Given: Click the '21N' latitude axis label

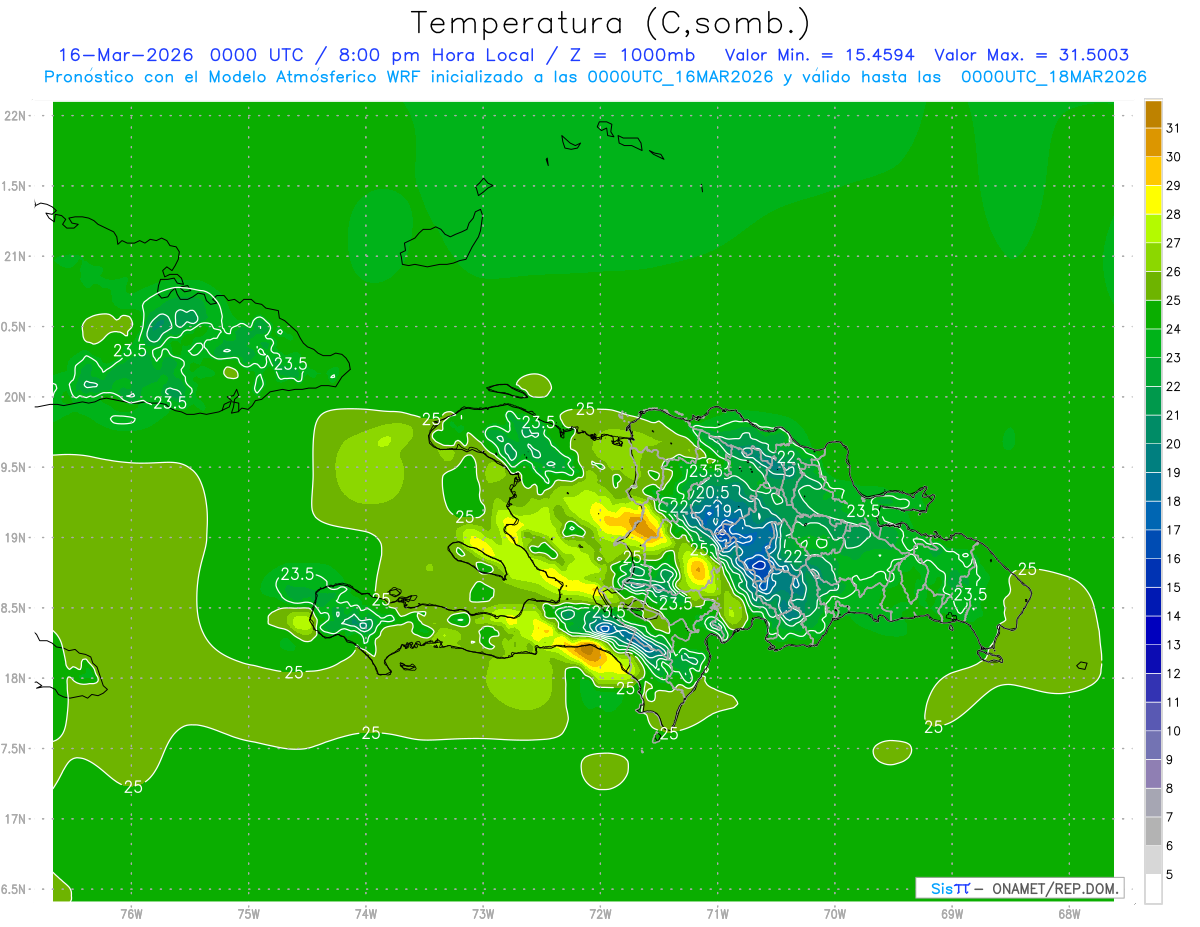Looking at the screenshot, I should tap(15, 256).
